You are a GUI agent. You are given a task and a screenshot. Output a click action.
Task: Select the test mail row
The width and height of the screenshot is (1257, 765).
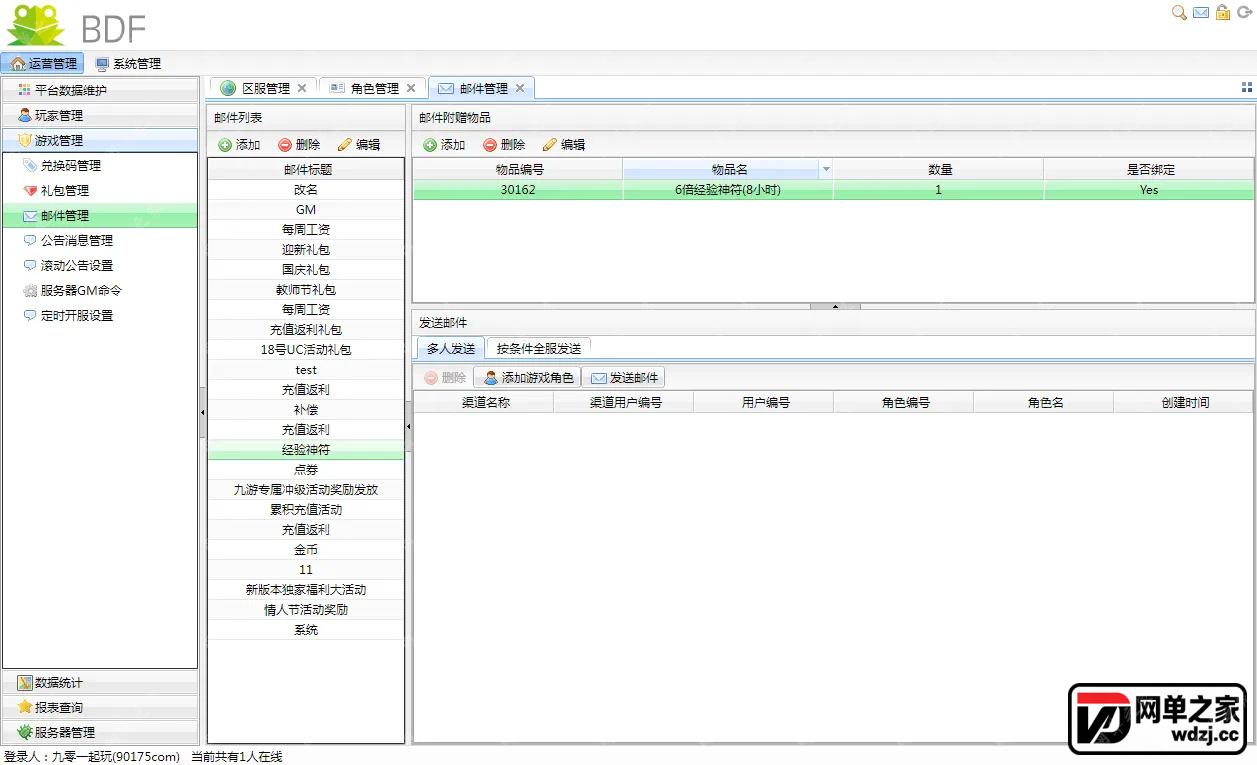(306, 369)
